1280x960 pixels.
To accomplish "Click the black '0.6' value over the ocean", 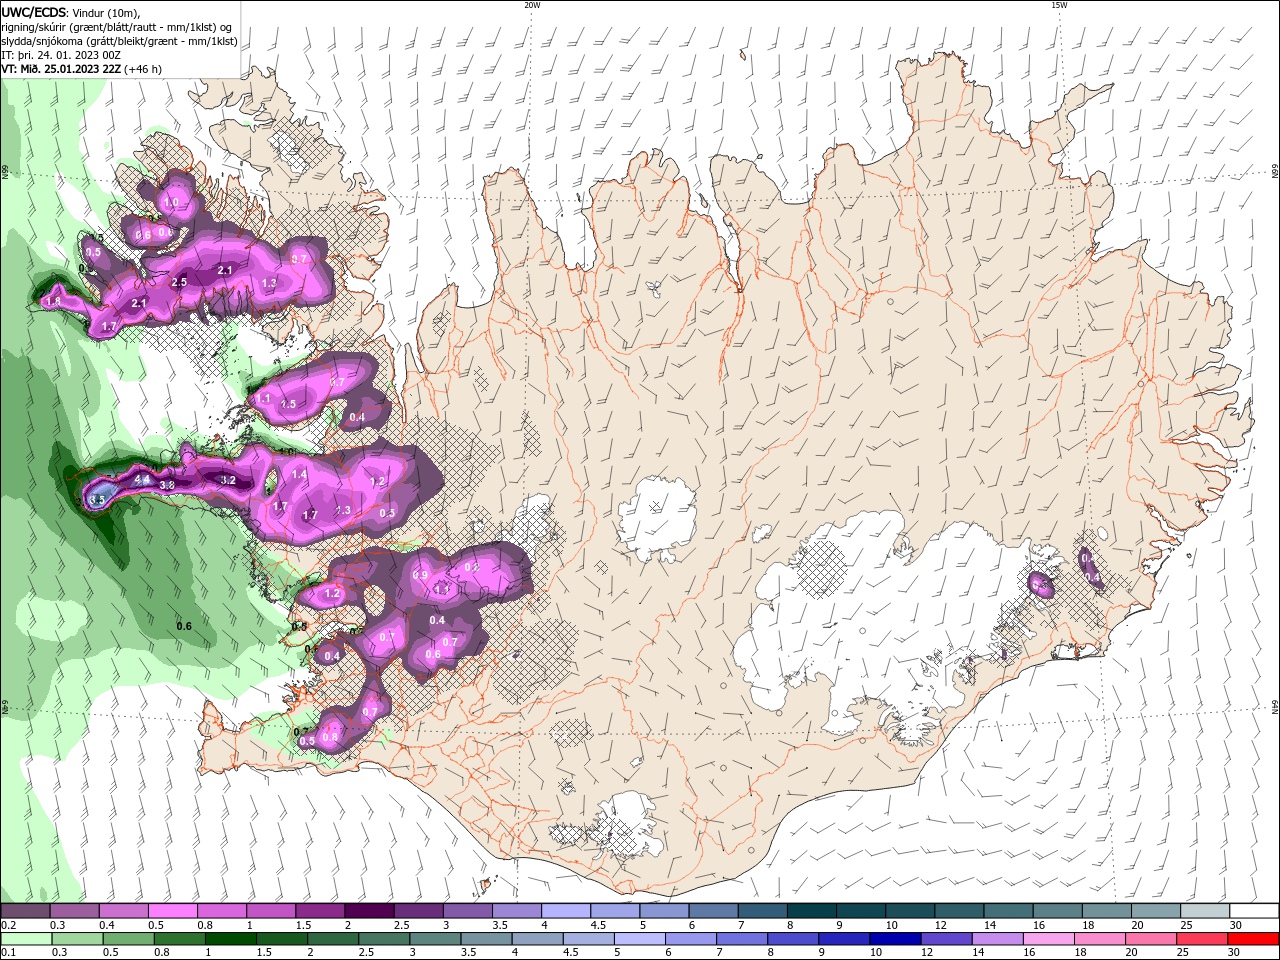I will [184, 626].
